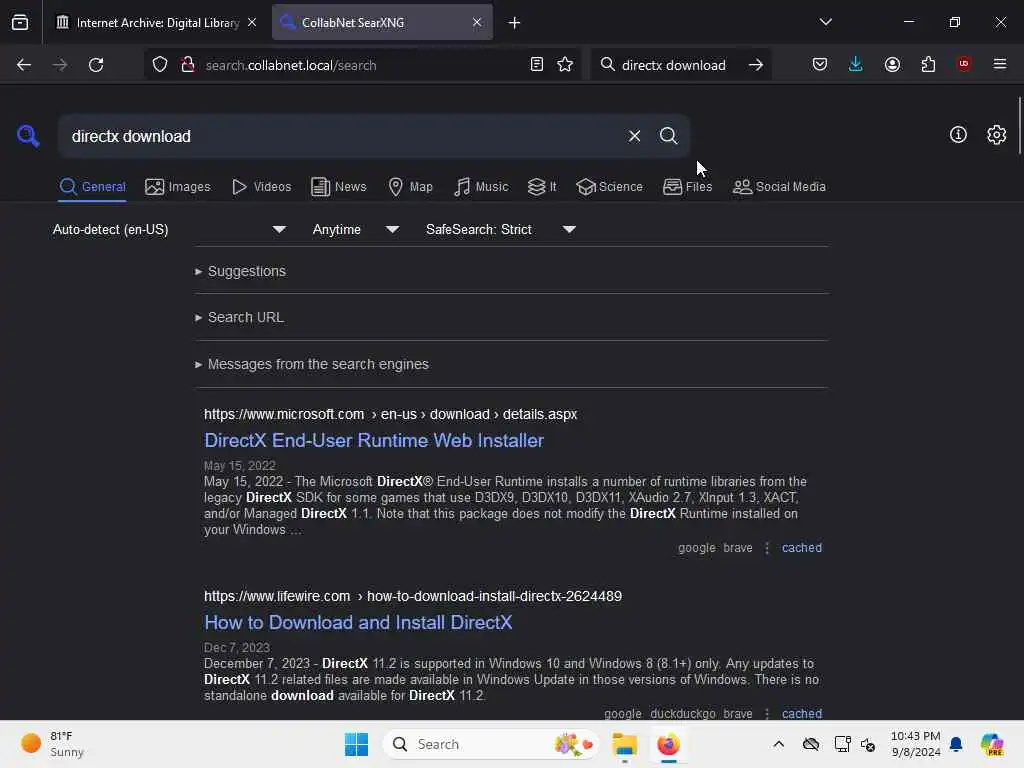1024x768 pixels.
Task: Run the Firefox search bar go arrow
Action: coord(756,65)
